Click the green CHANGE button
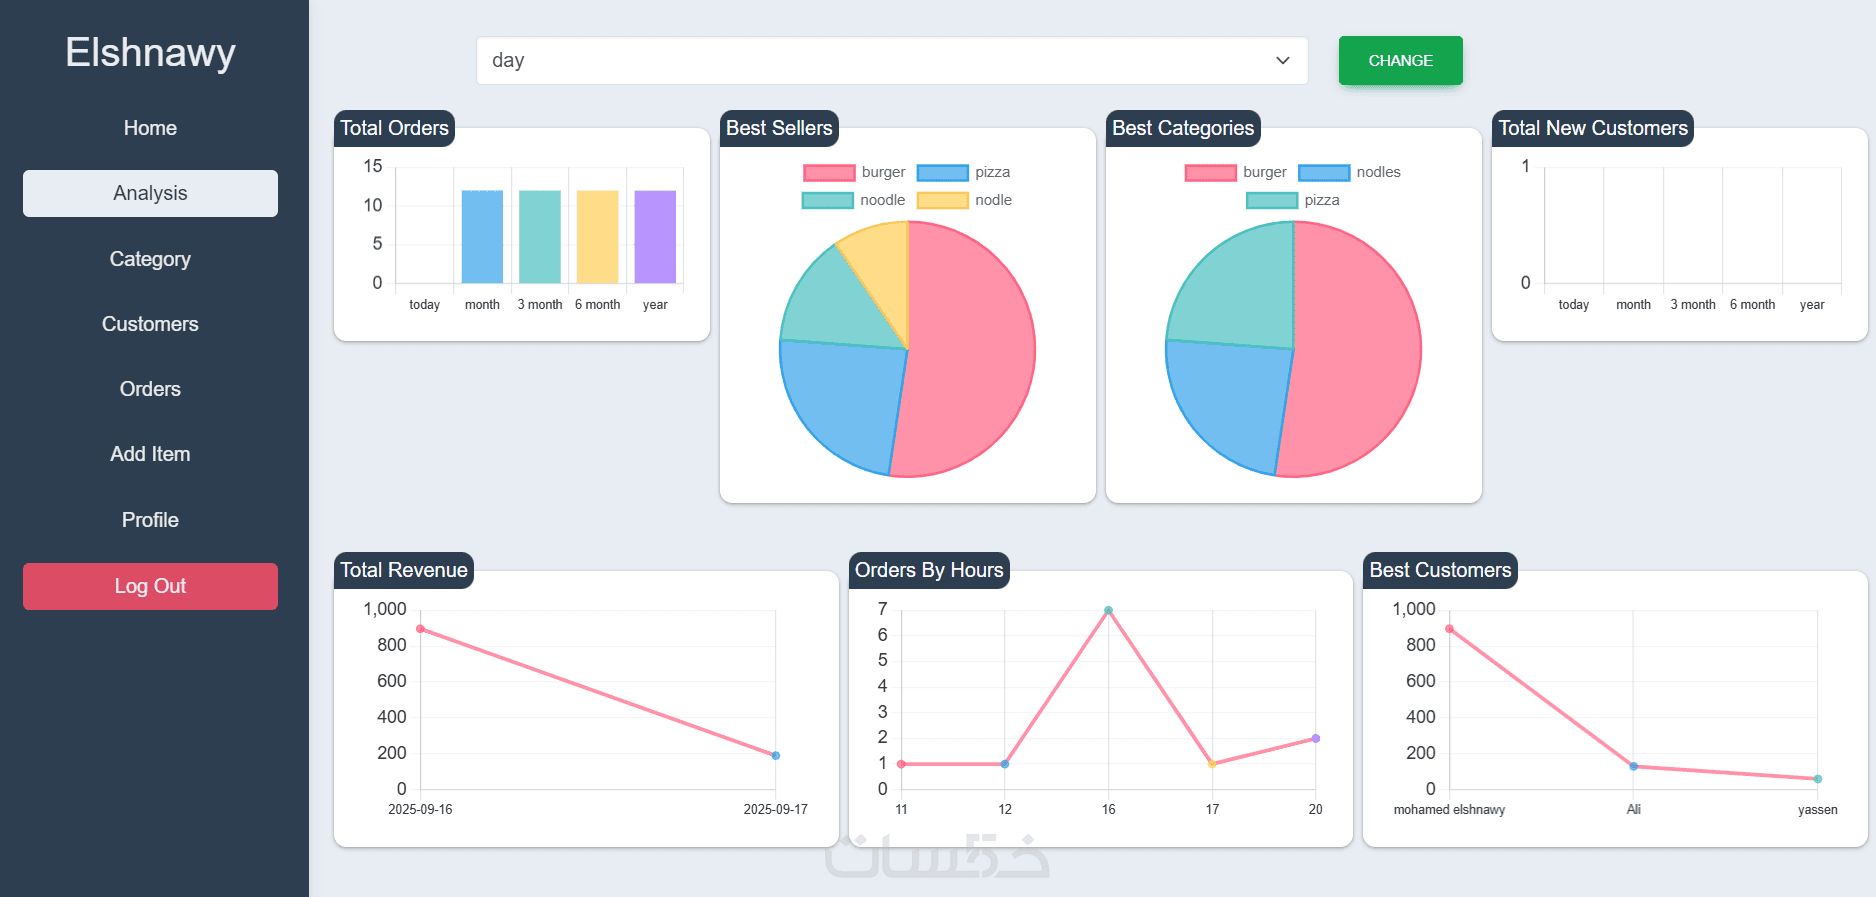 [x=1400, y=61]
